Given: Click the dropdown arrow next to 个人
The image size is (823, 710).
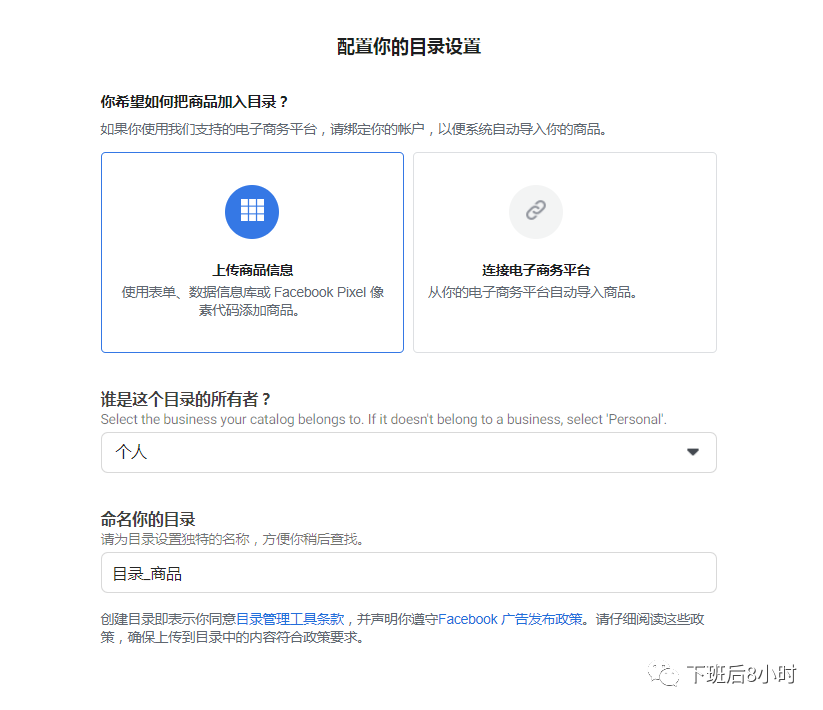Looking at the screenshot, I should pyautogui.click(x=692, y=452).
